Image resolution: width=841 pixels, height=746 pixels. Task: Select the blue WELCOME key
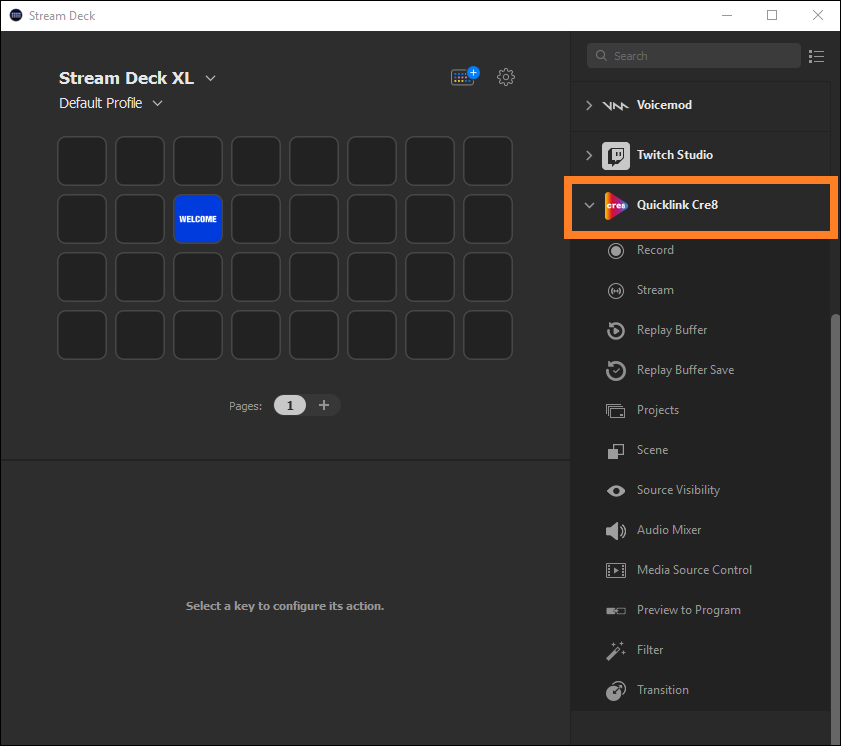click(198, 219)
